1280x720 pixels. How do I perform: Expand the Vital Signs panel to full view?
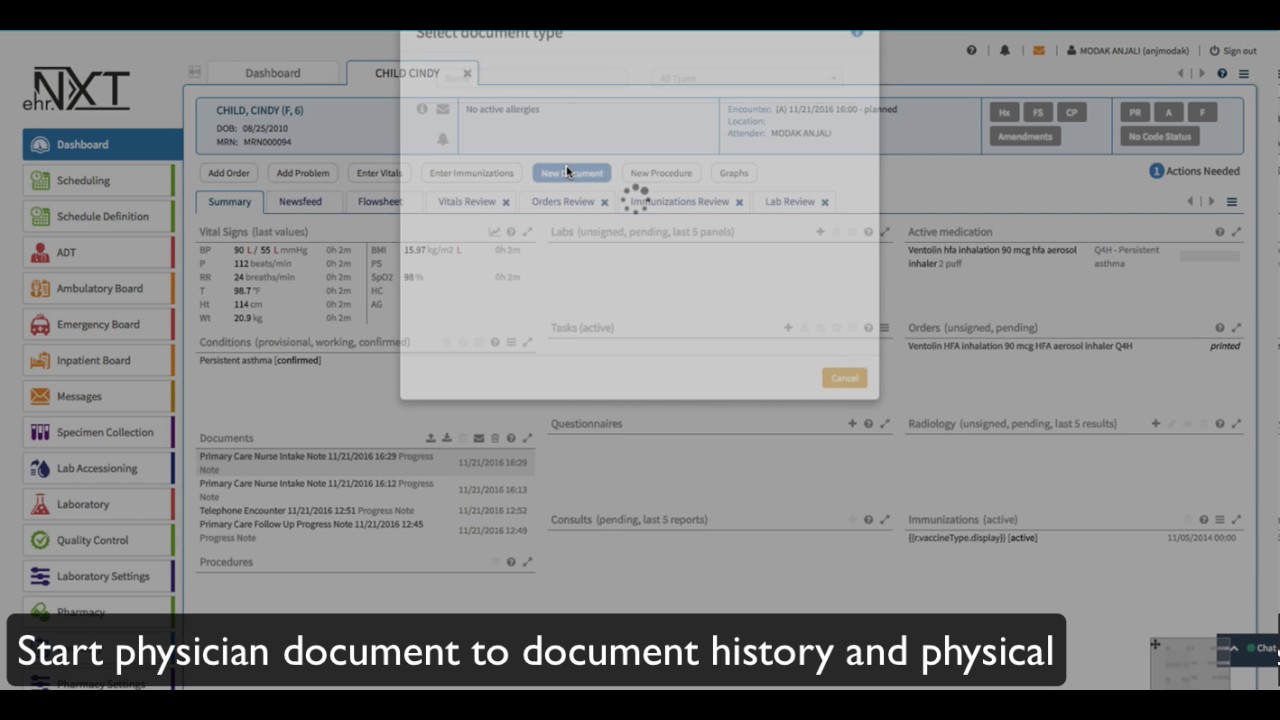527,232
